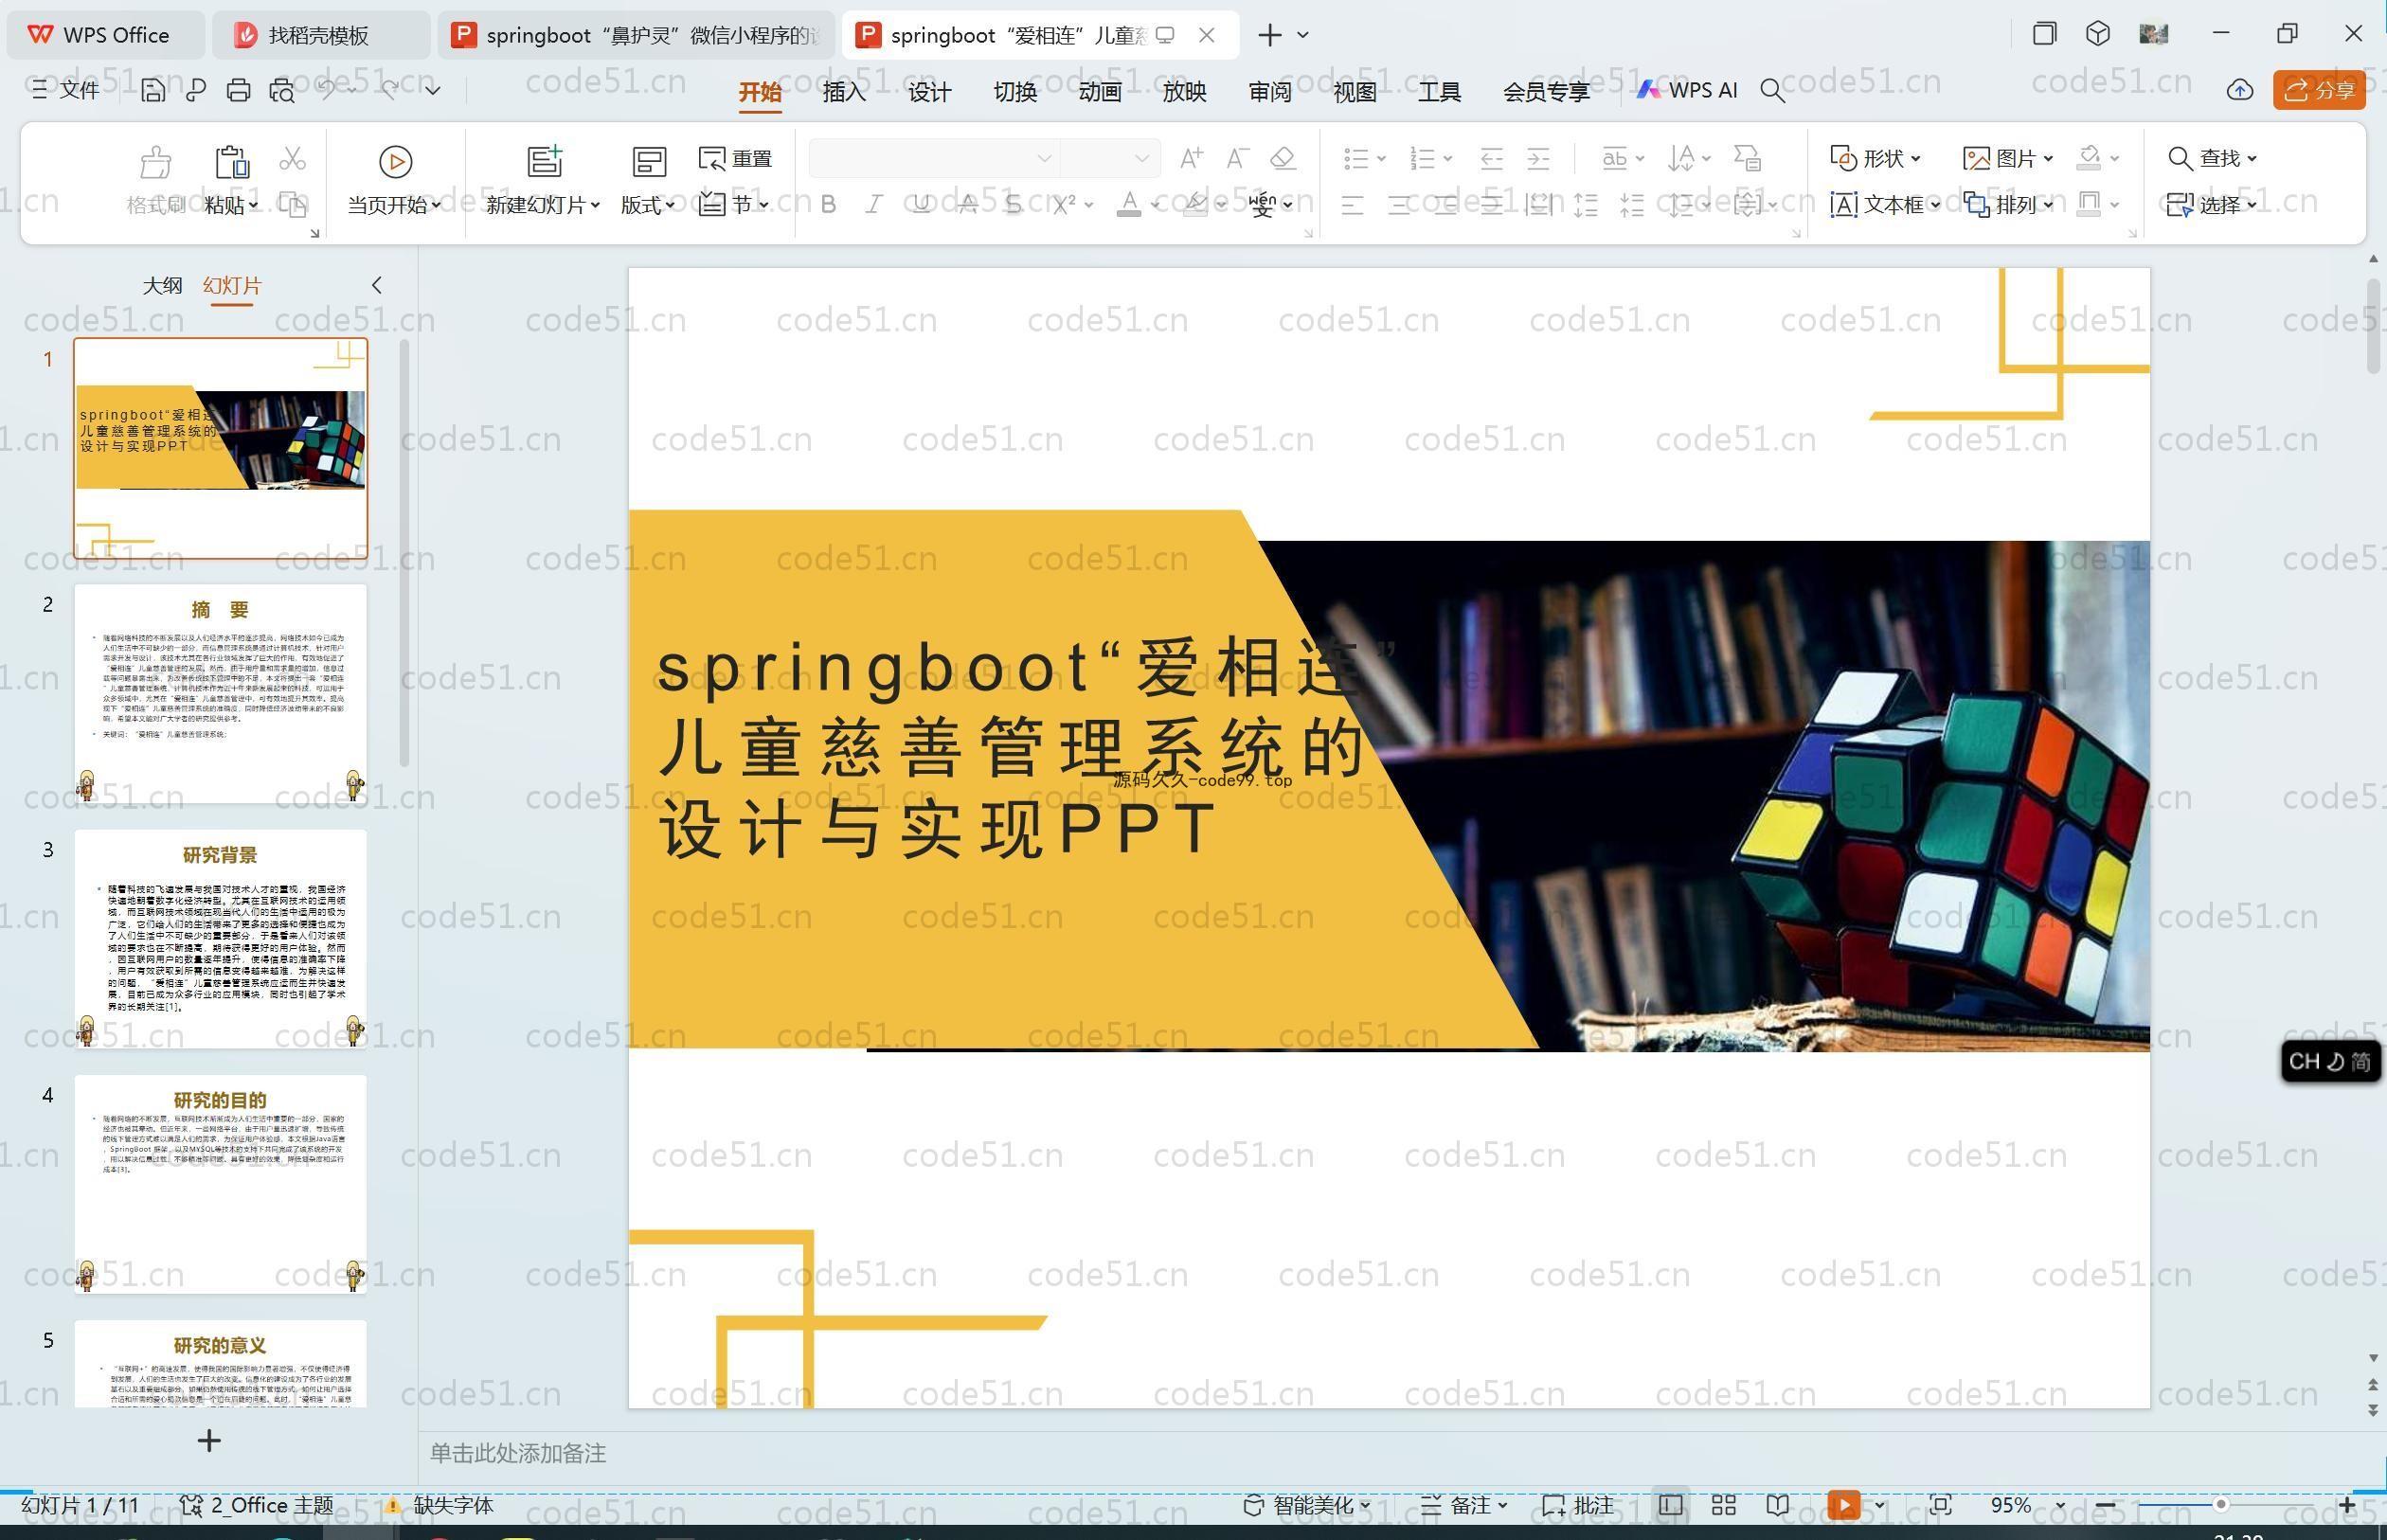The image size is (2387, 1540).
Task: Switch to reading view book icon
Action: coord(1777,1505)
